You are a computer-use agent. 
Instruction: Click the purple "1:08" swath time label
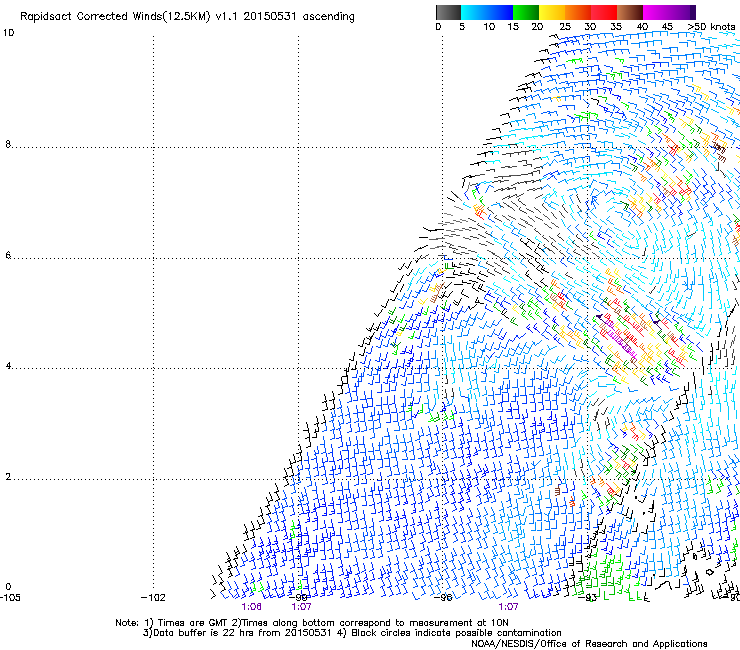(252, 607)
